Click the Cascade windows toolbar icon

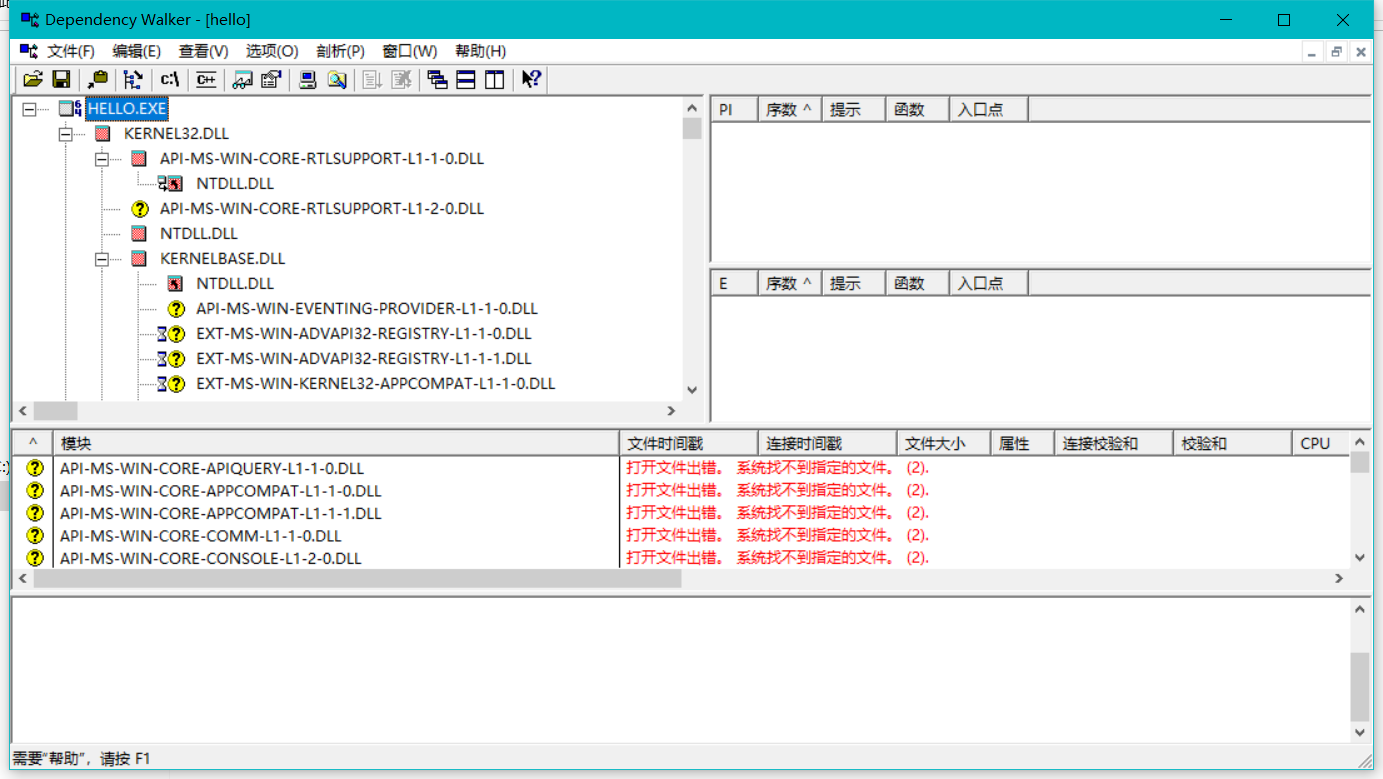coord(438,80)
